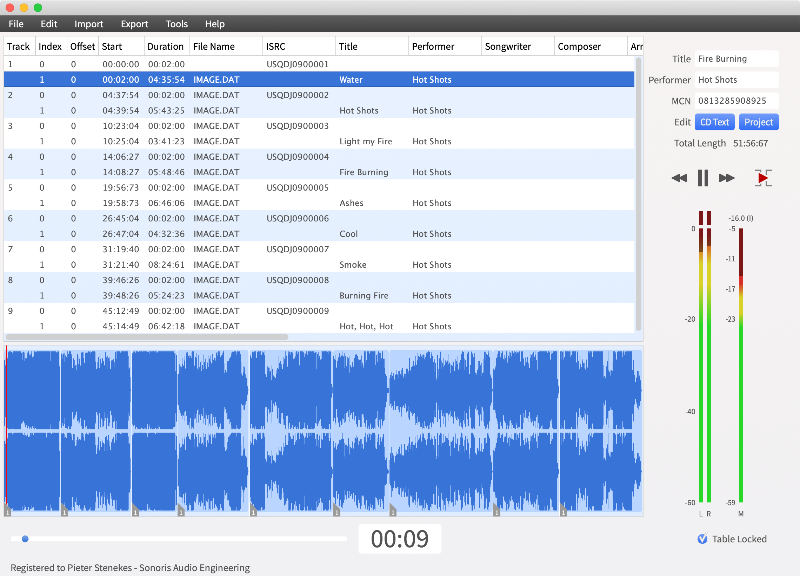Switch Edit mode to CD Text

click(x=714, y=121)
